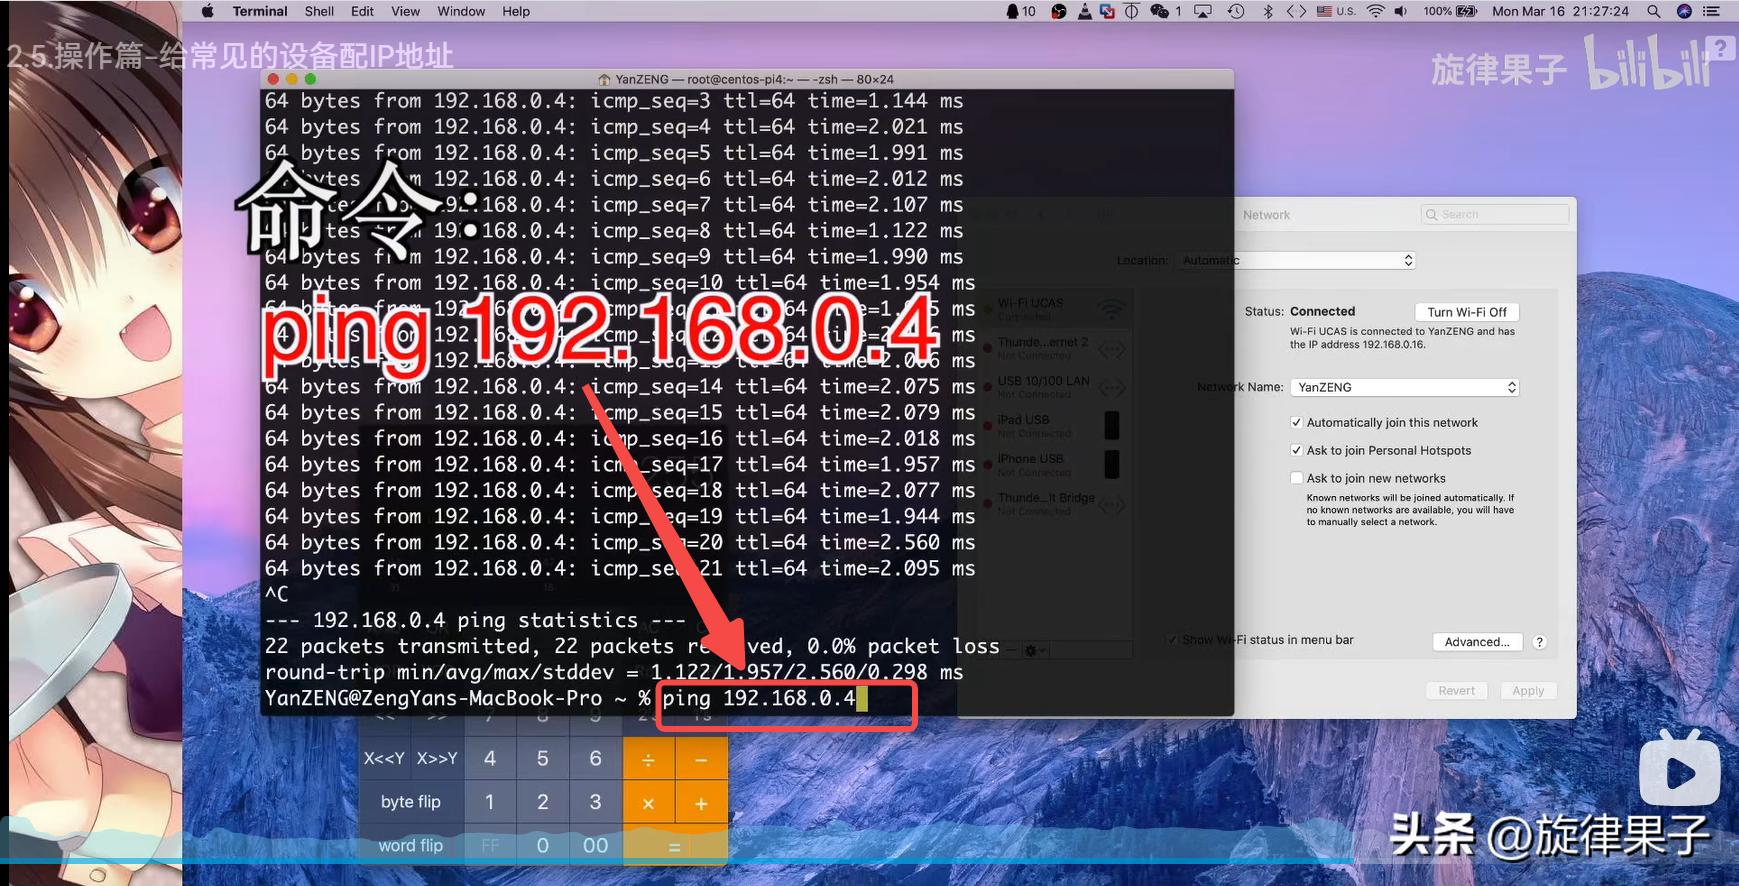Open the WeChat menu bar icon
Viewport: 1739px width, 886px height.
point(1159,11)
